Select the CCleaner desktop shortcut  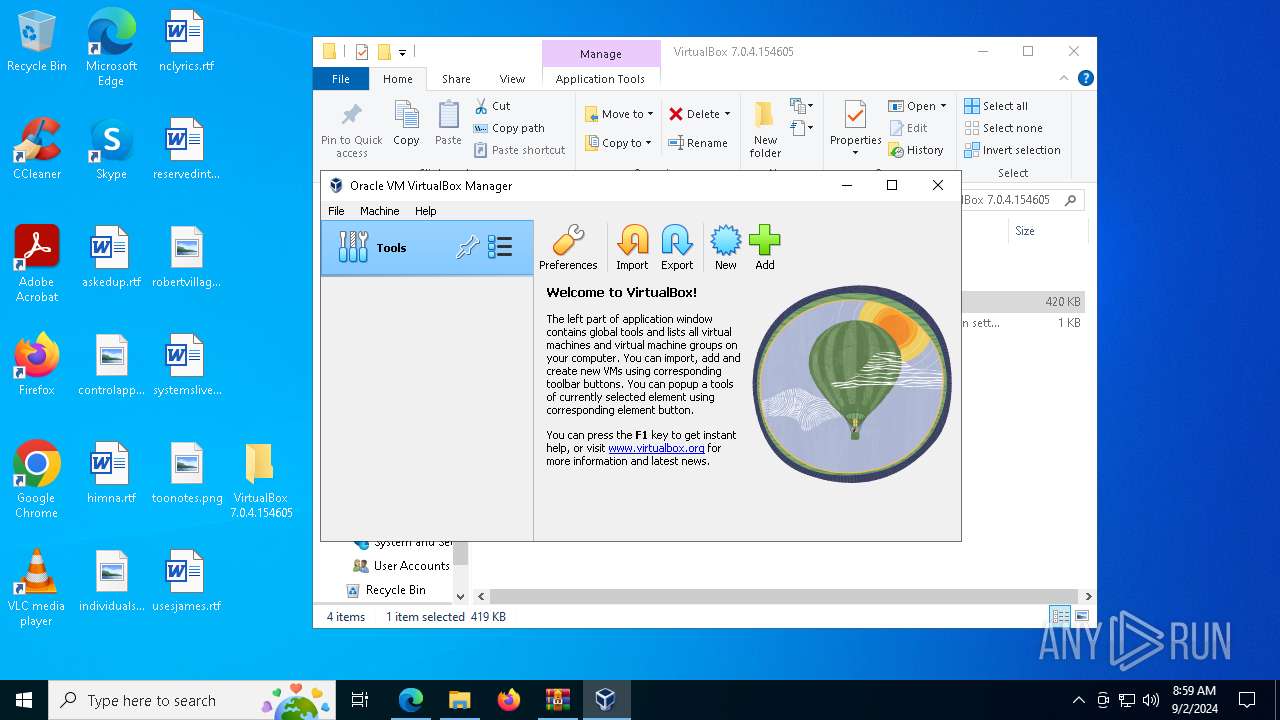[37, 149]
